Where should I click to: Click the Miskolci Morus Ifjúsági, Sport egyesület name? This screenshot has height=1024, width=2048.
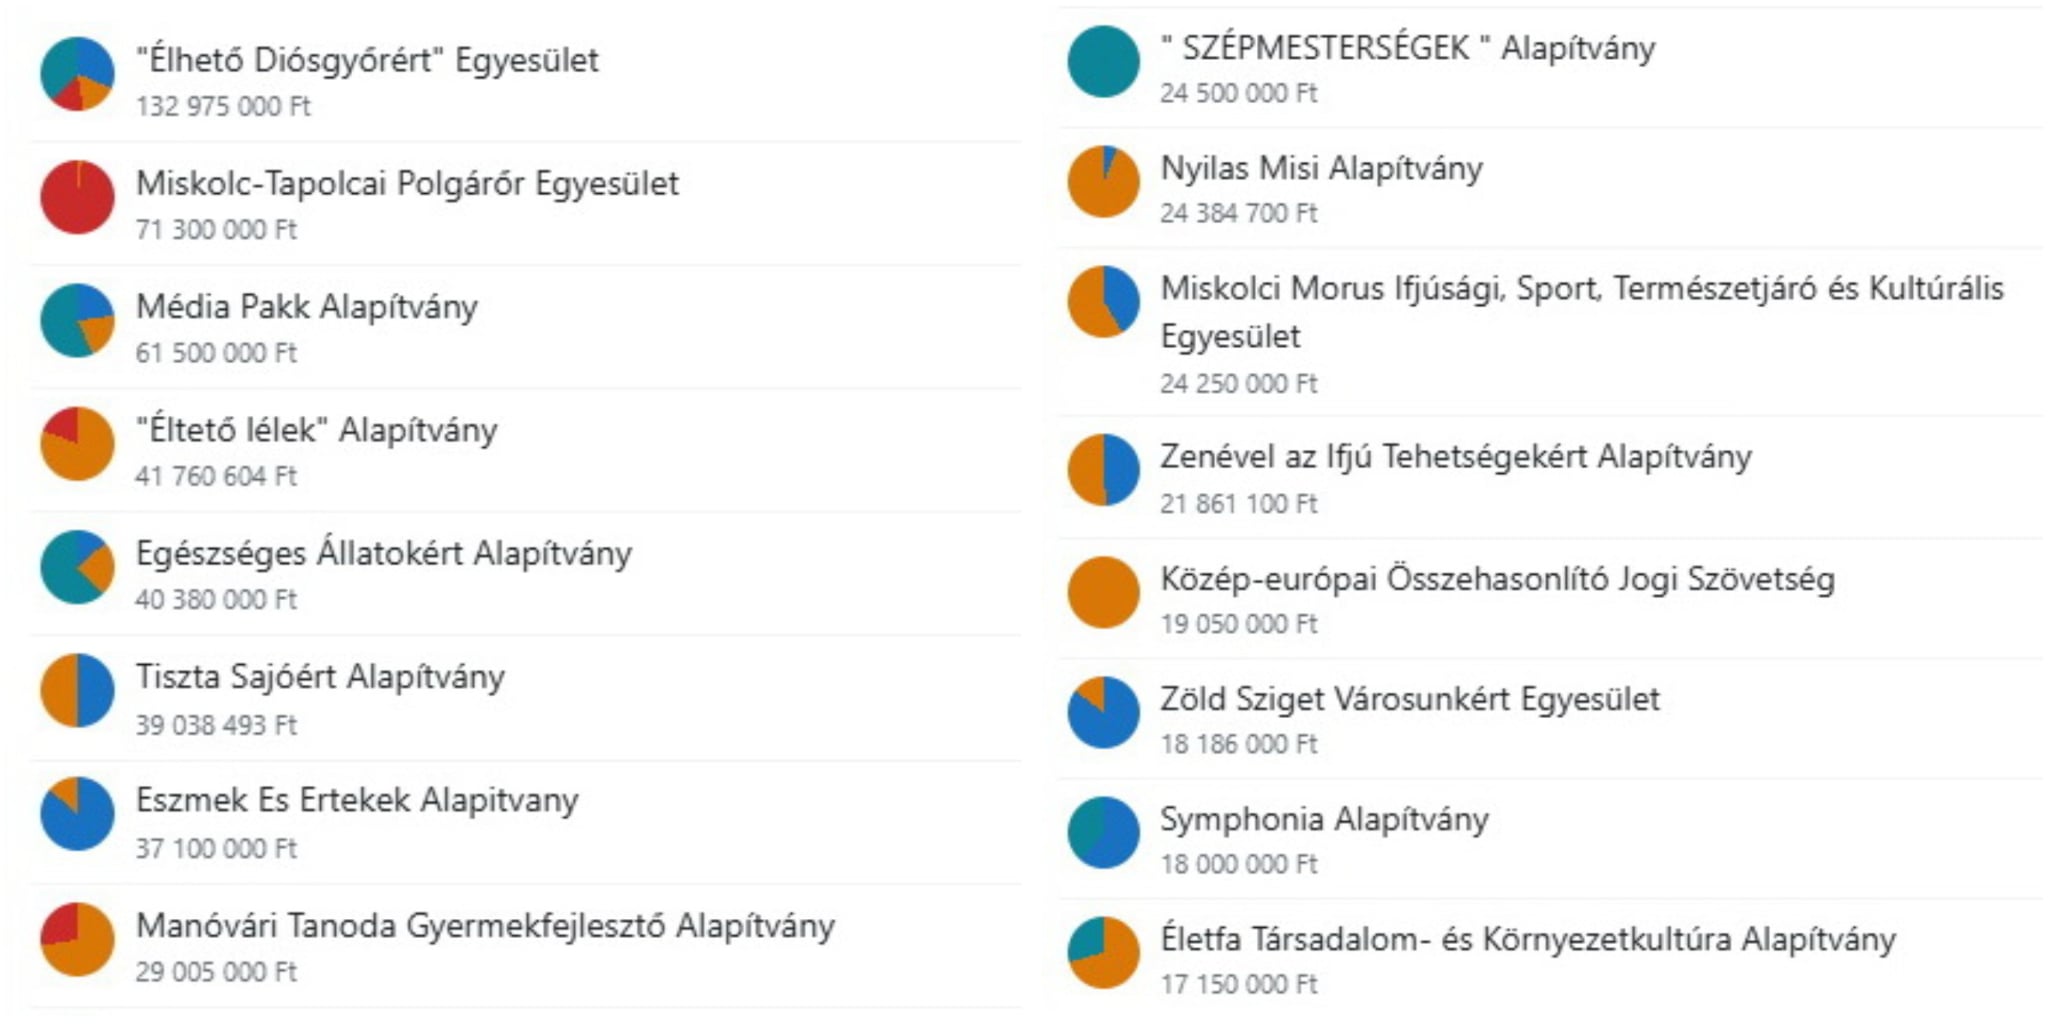pyautogui.click(x=1582, y=312)
